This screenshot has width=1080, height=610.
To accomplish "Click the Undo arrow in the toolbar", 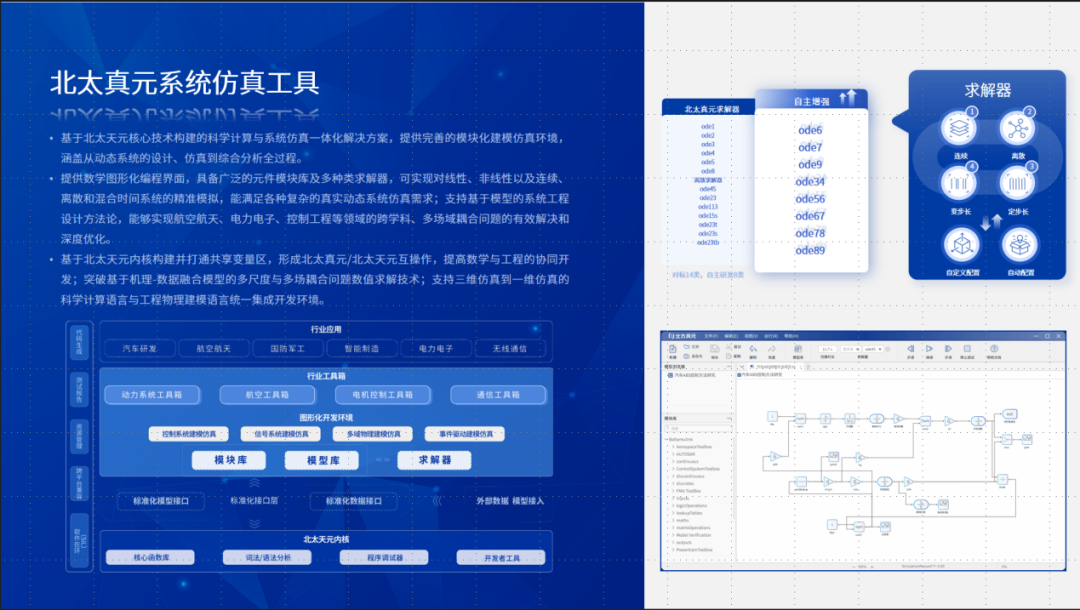I will [x=754, y=348].
